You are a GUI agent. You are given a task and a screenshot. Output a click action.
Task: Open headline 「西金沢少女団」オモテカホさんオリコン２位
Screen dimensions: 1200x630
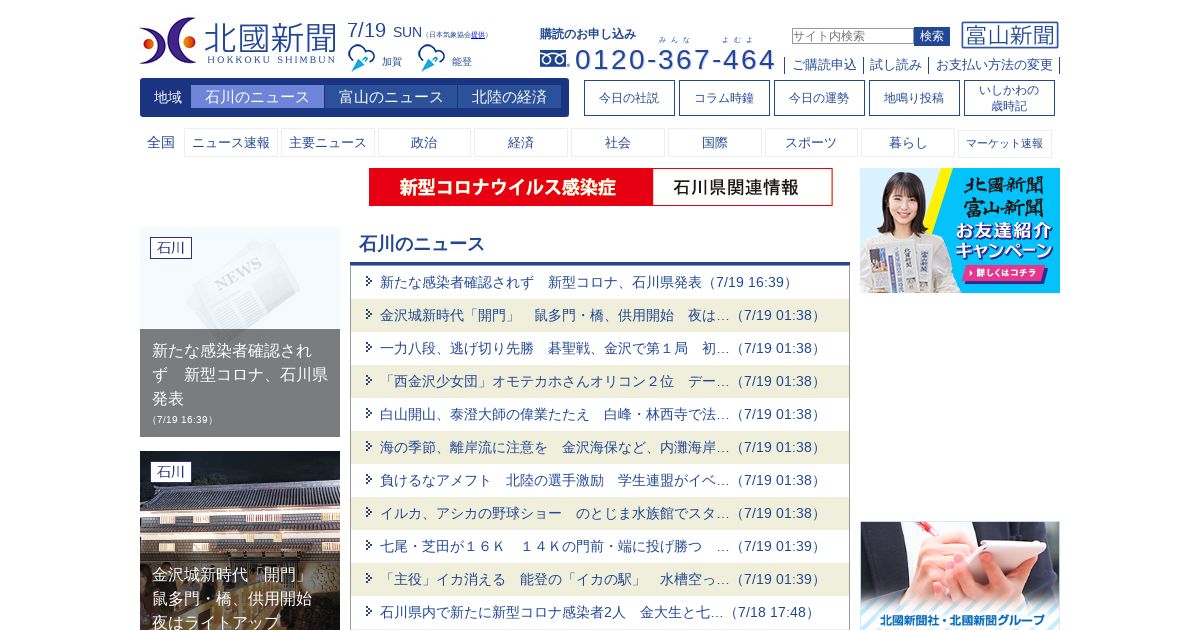pyautogui.click(x=602, y=381)
